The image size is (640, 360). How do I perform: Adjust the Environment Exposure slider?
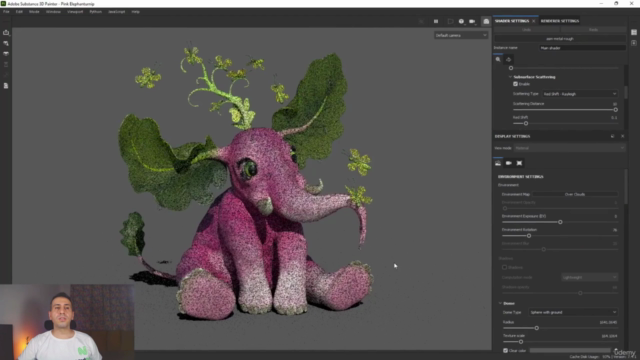[560, 222]
